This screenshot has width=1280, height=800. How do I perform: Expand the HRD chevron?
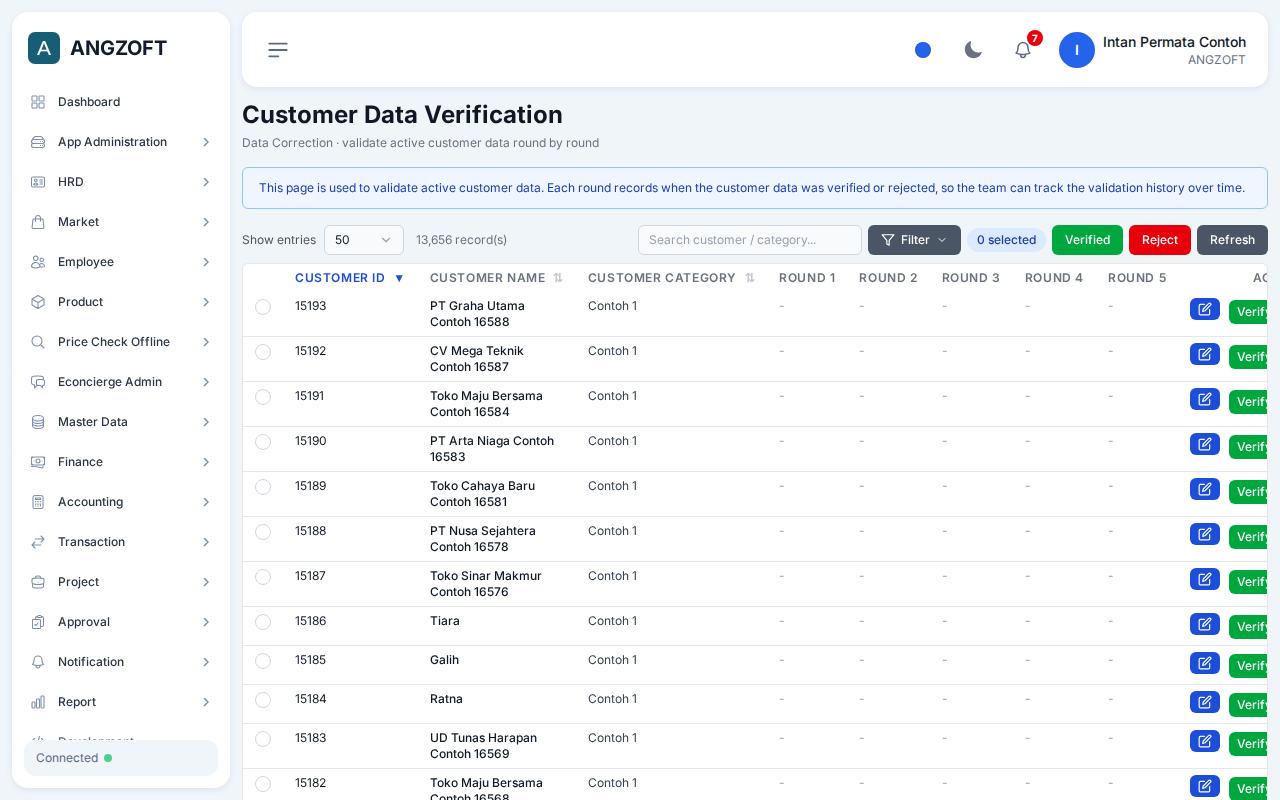point(206,182)
